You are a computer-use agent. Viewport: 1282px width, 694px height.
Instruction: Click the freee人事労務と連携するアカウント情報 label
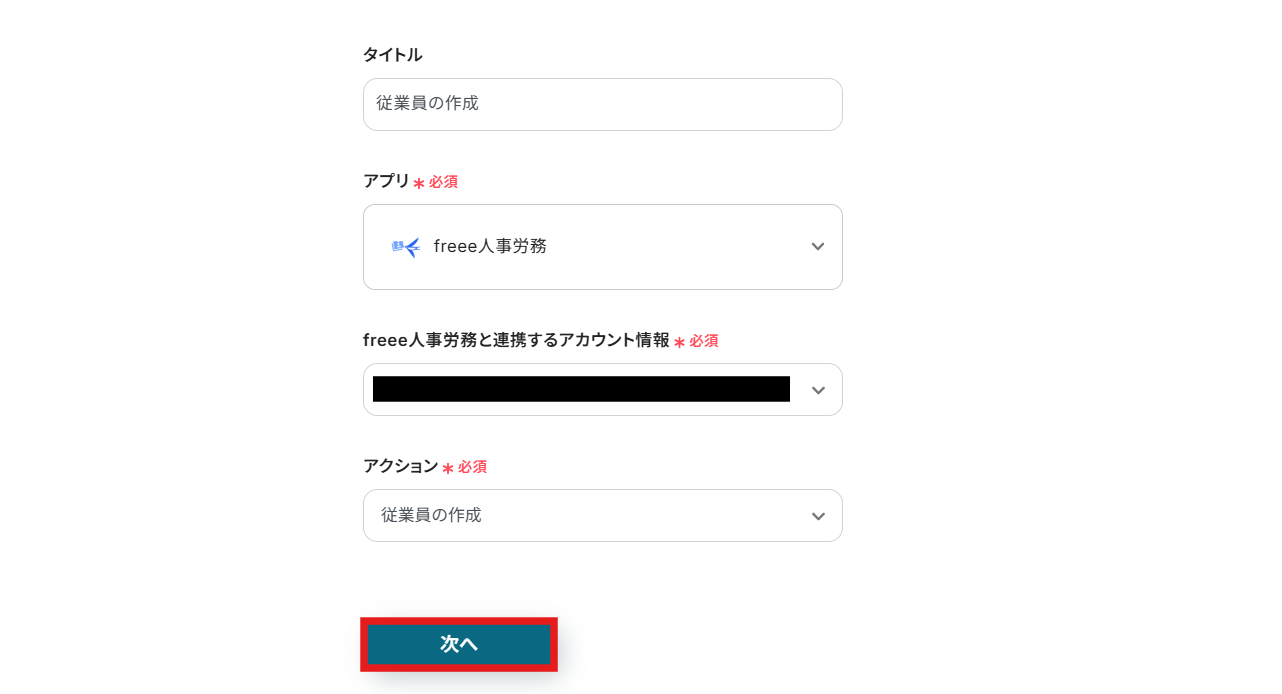tap(516, 340)
